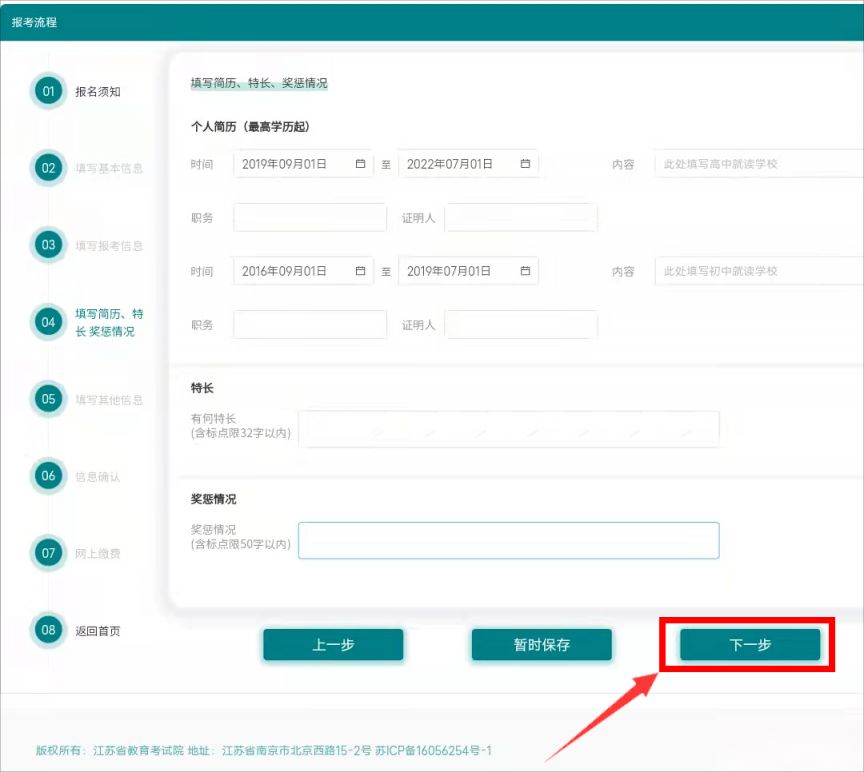Screen dimensions: 864x772
Task: Open calendar for 2016年09月01日 start date
Action: coord(360,271)
